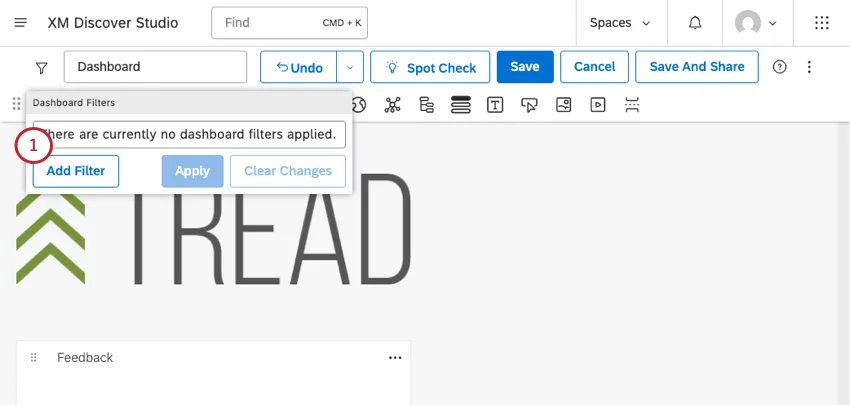Click Clear Changes
The width and height of the screenshot is (850, 405).
click(288, 171)
